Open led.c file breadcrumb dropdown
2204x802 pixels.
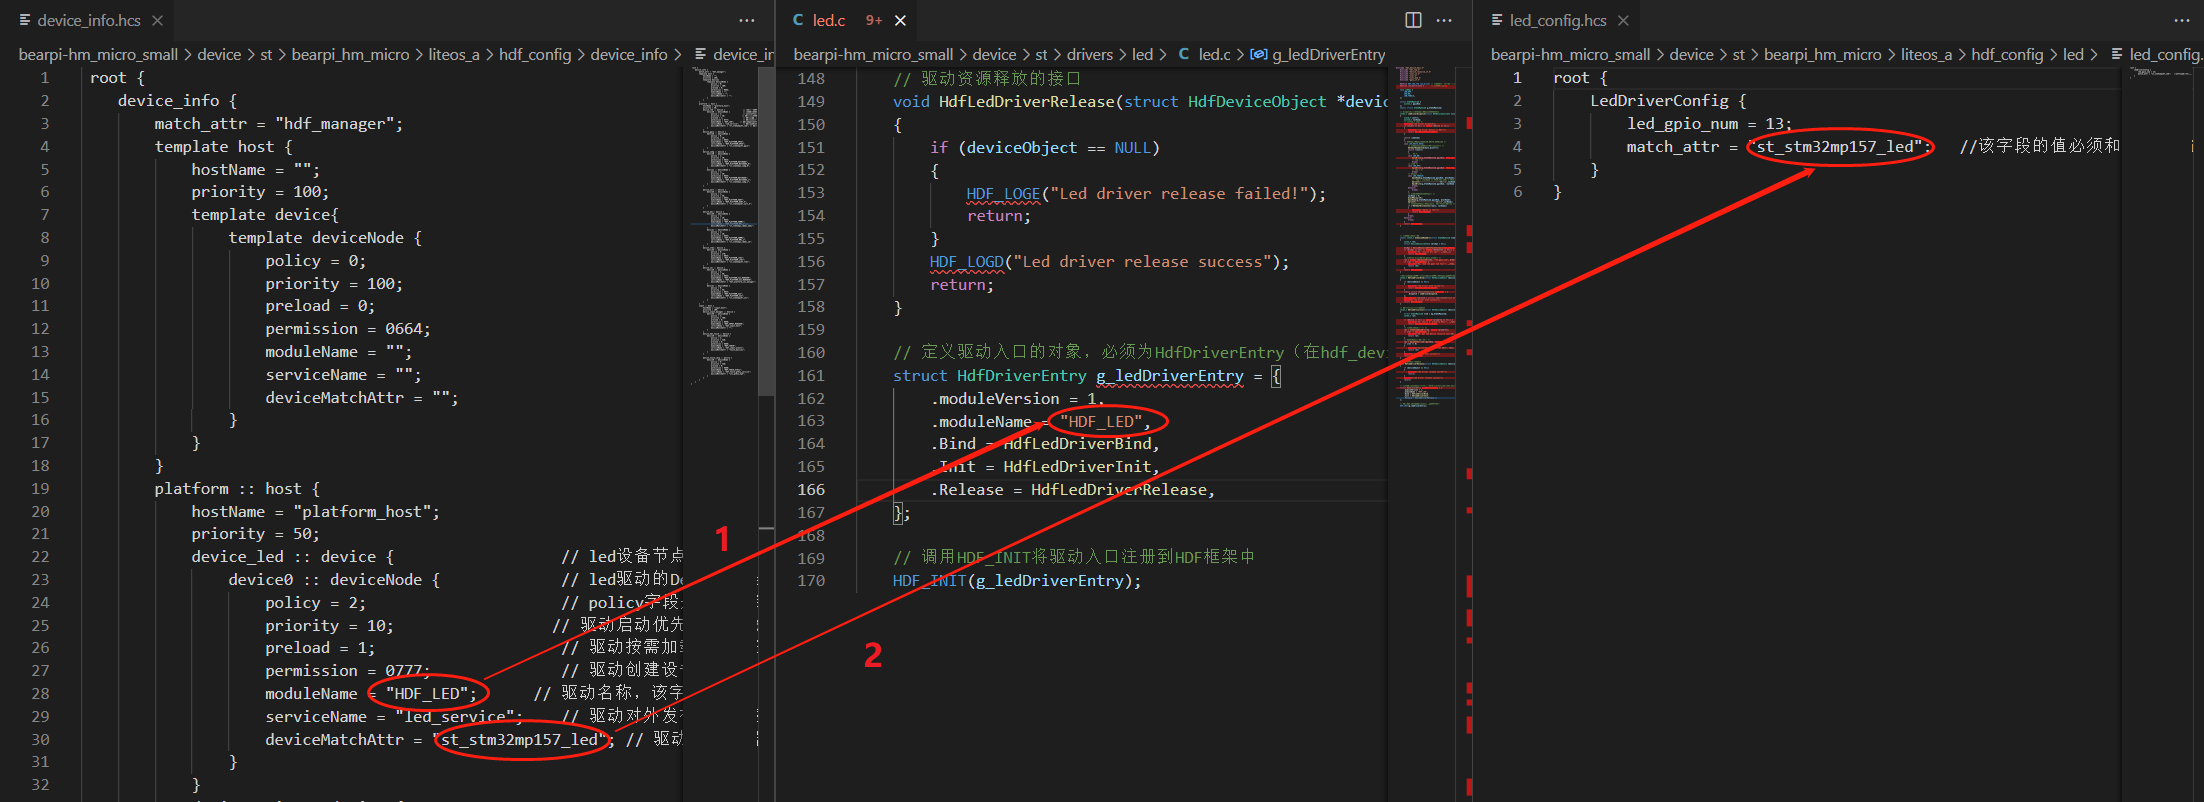coord(1214,54)
